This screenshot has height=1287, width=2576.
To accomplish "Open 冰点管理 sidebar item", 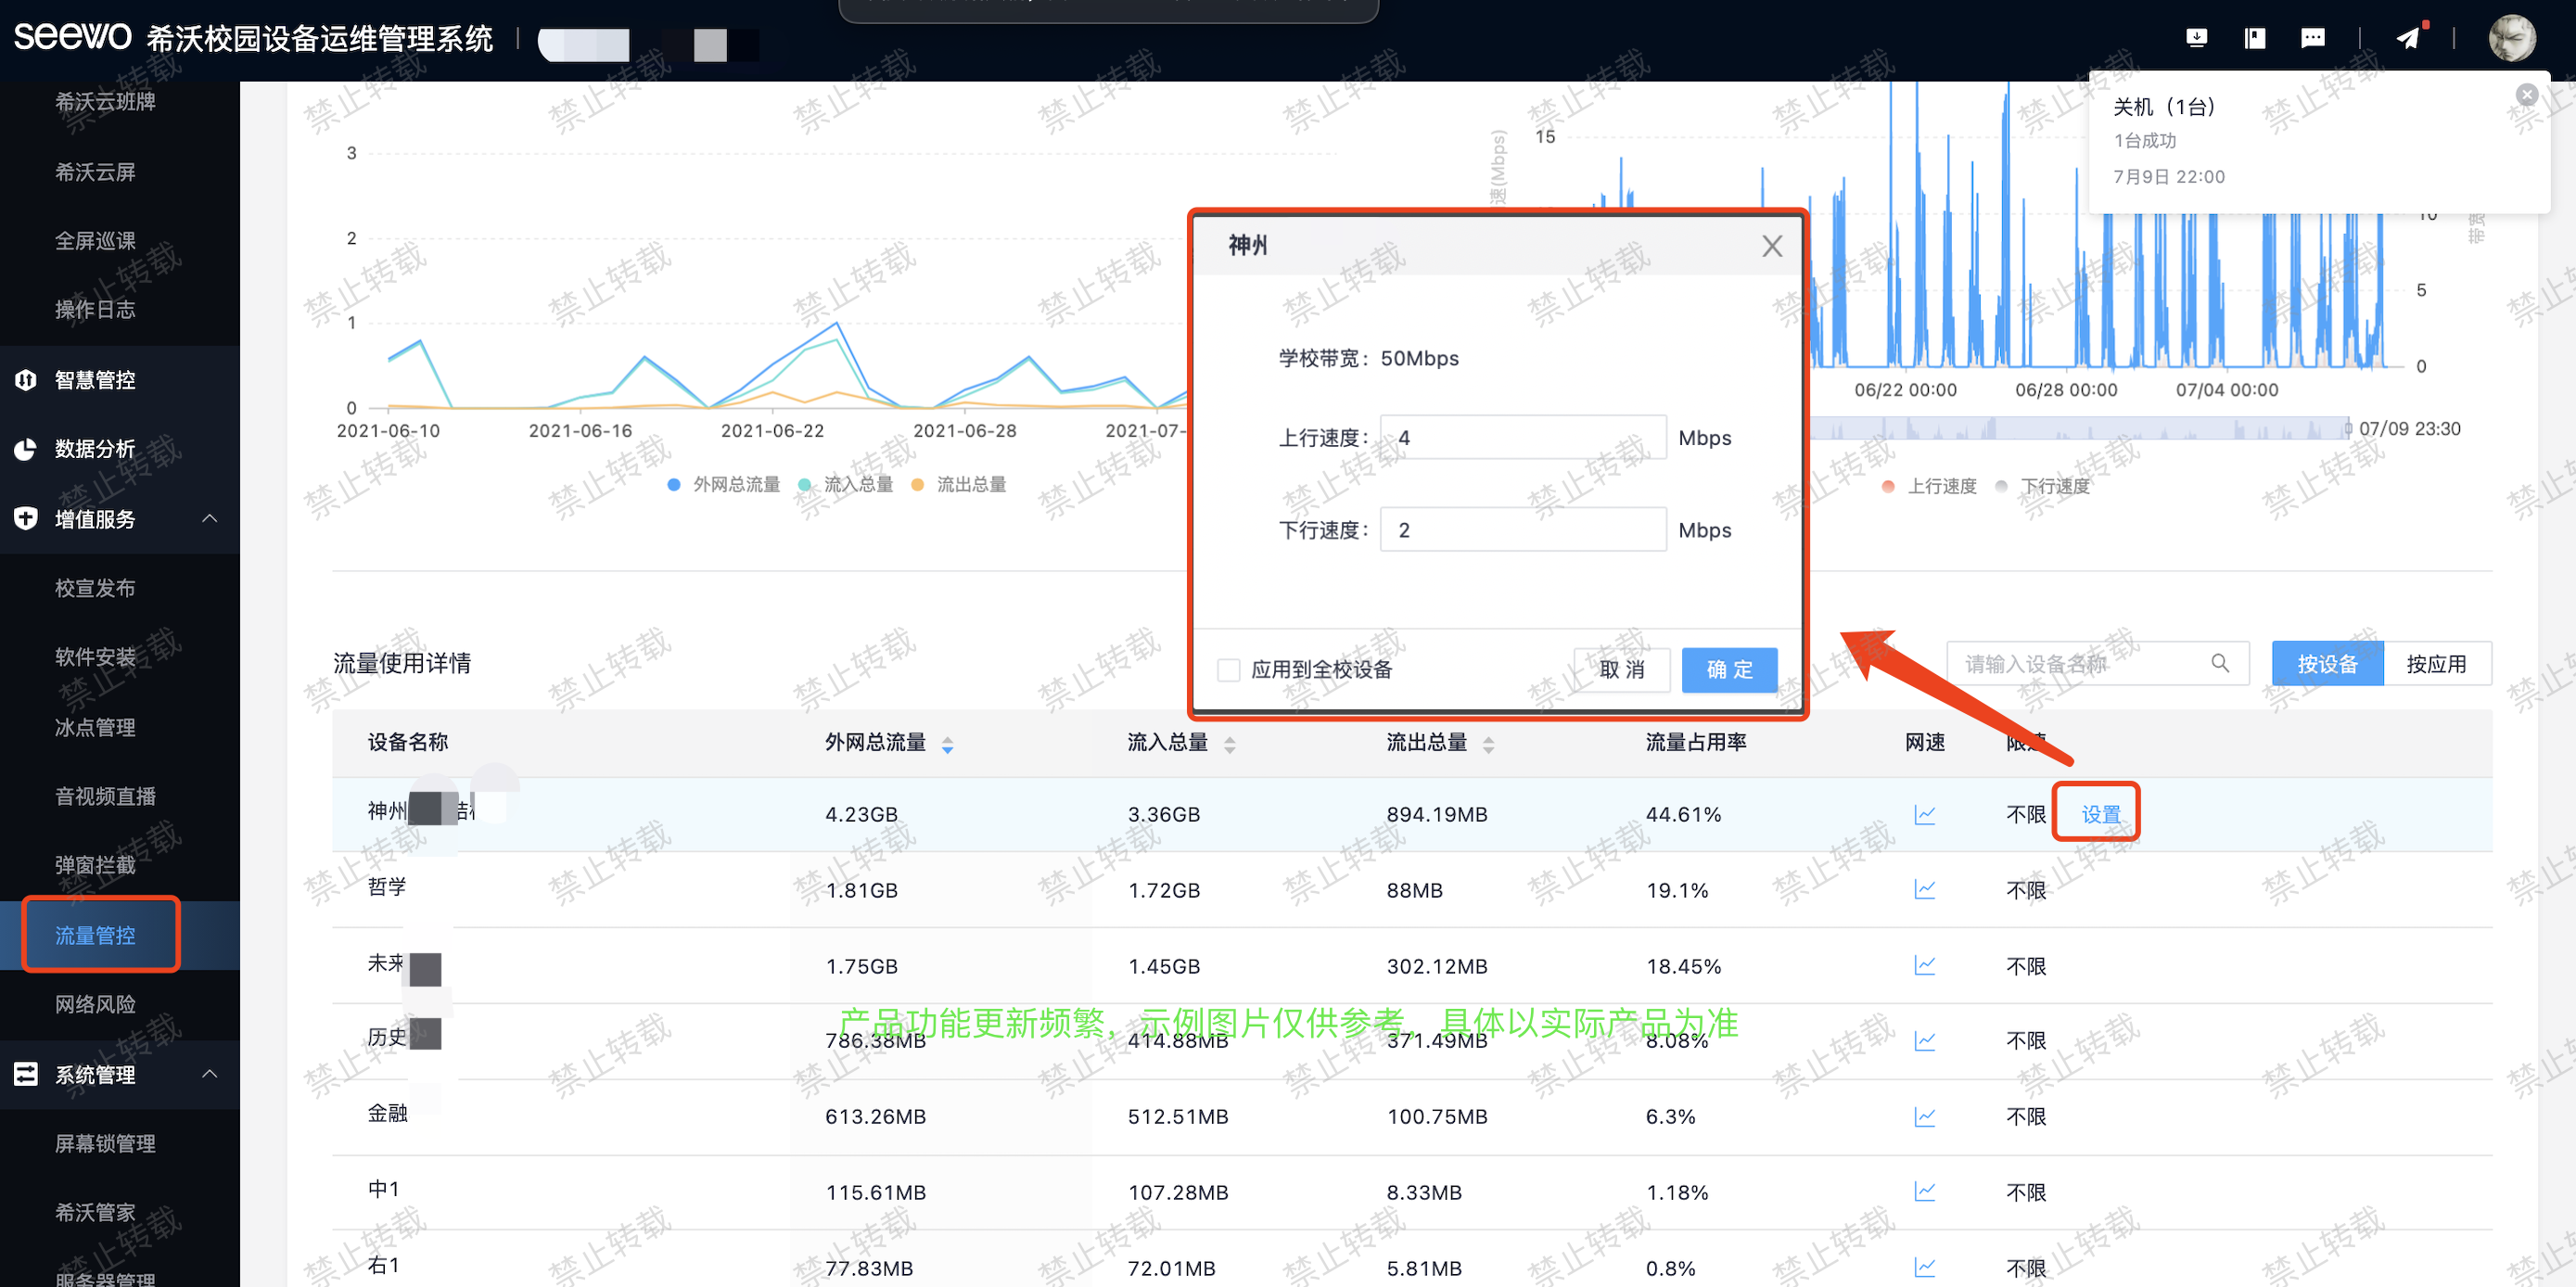I will 95,727.
